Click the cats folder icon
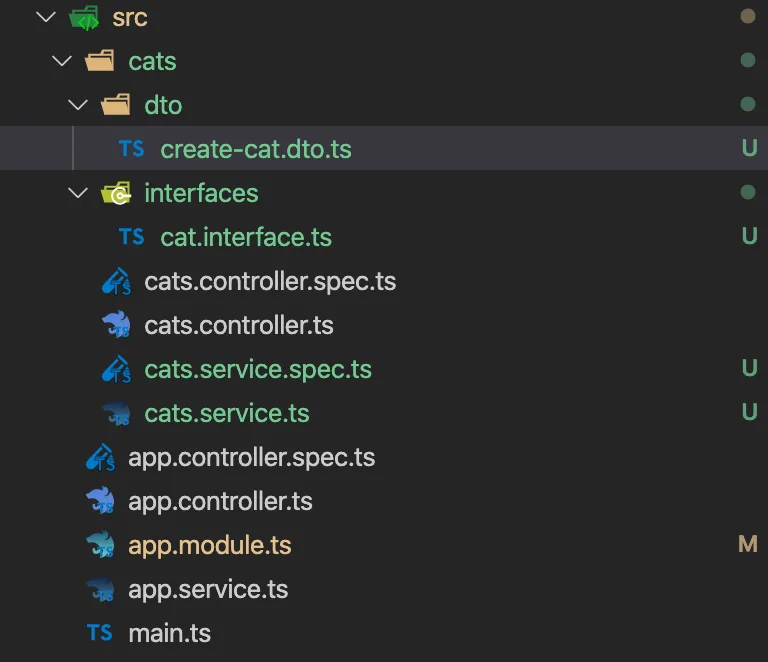This screenshot has width=768, height=662. pos(99,61)
